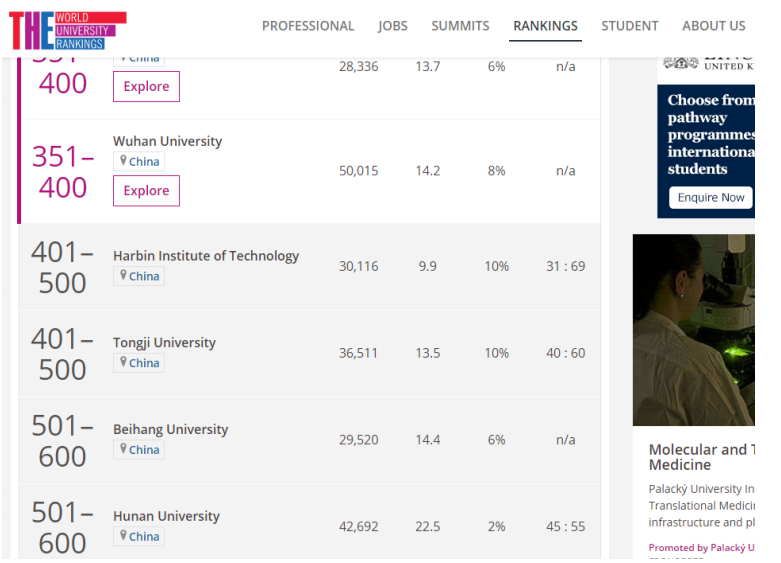Viewport: 781px width, 563px height.
Task: Click rank 501–600 beside Beihang University
Action: [x=63, y=441]
